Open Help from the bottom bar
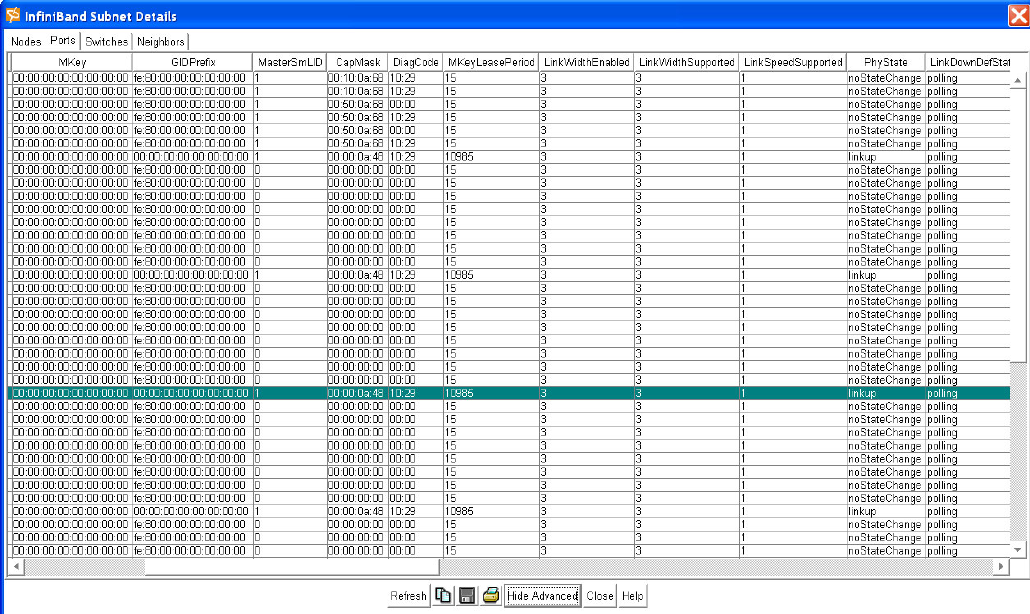 click(633, 596)
